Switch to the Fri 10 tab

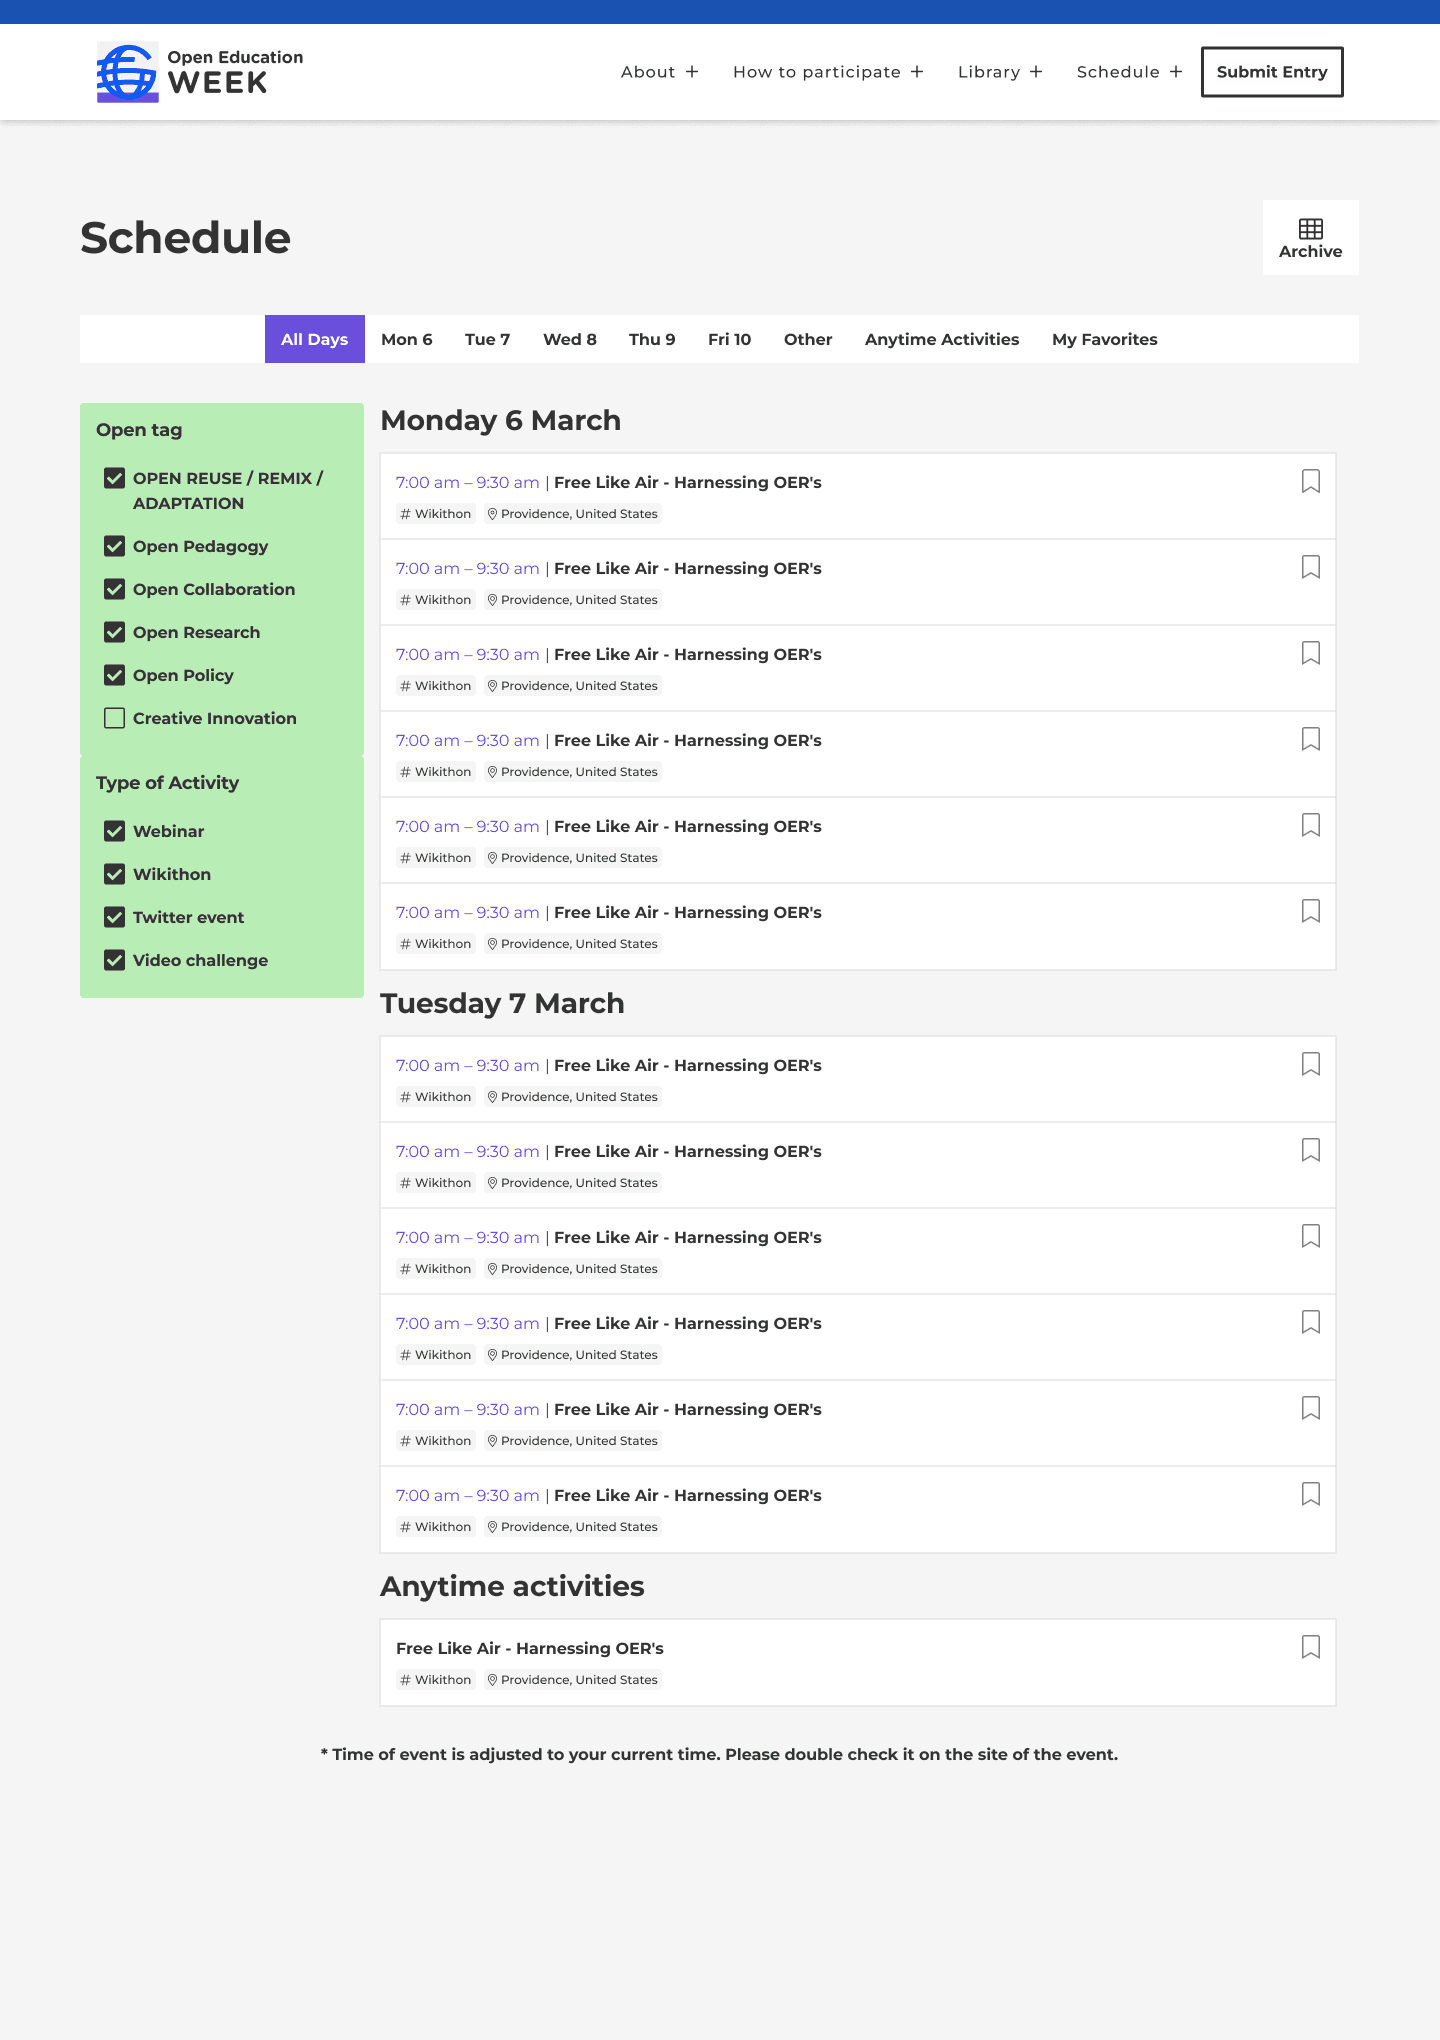point(730,339)
